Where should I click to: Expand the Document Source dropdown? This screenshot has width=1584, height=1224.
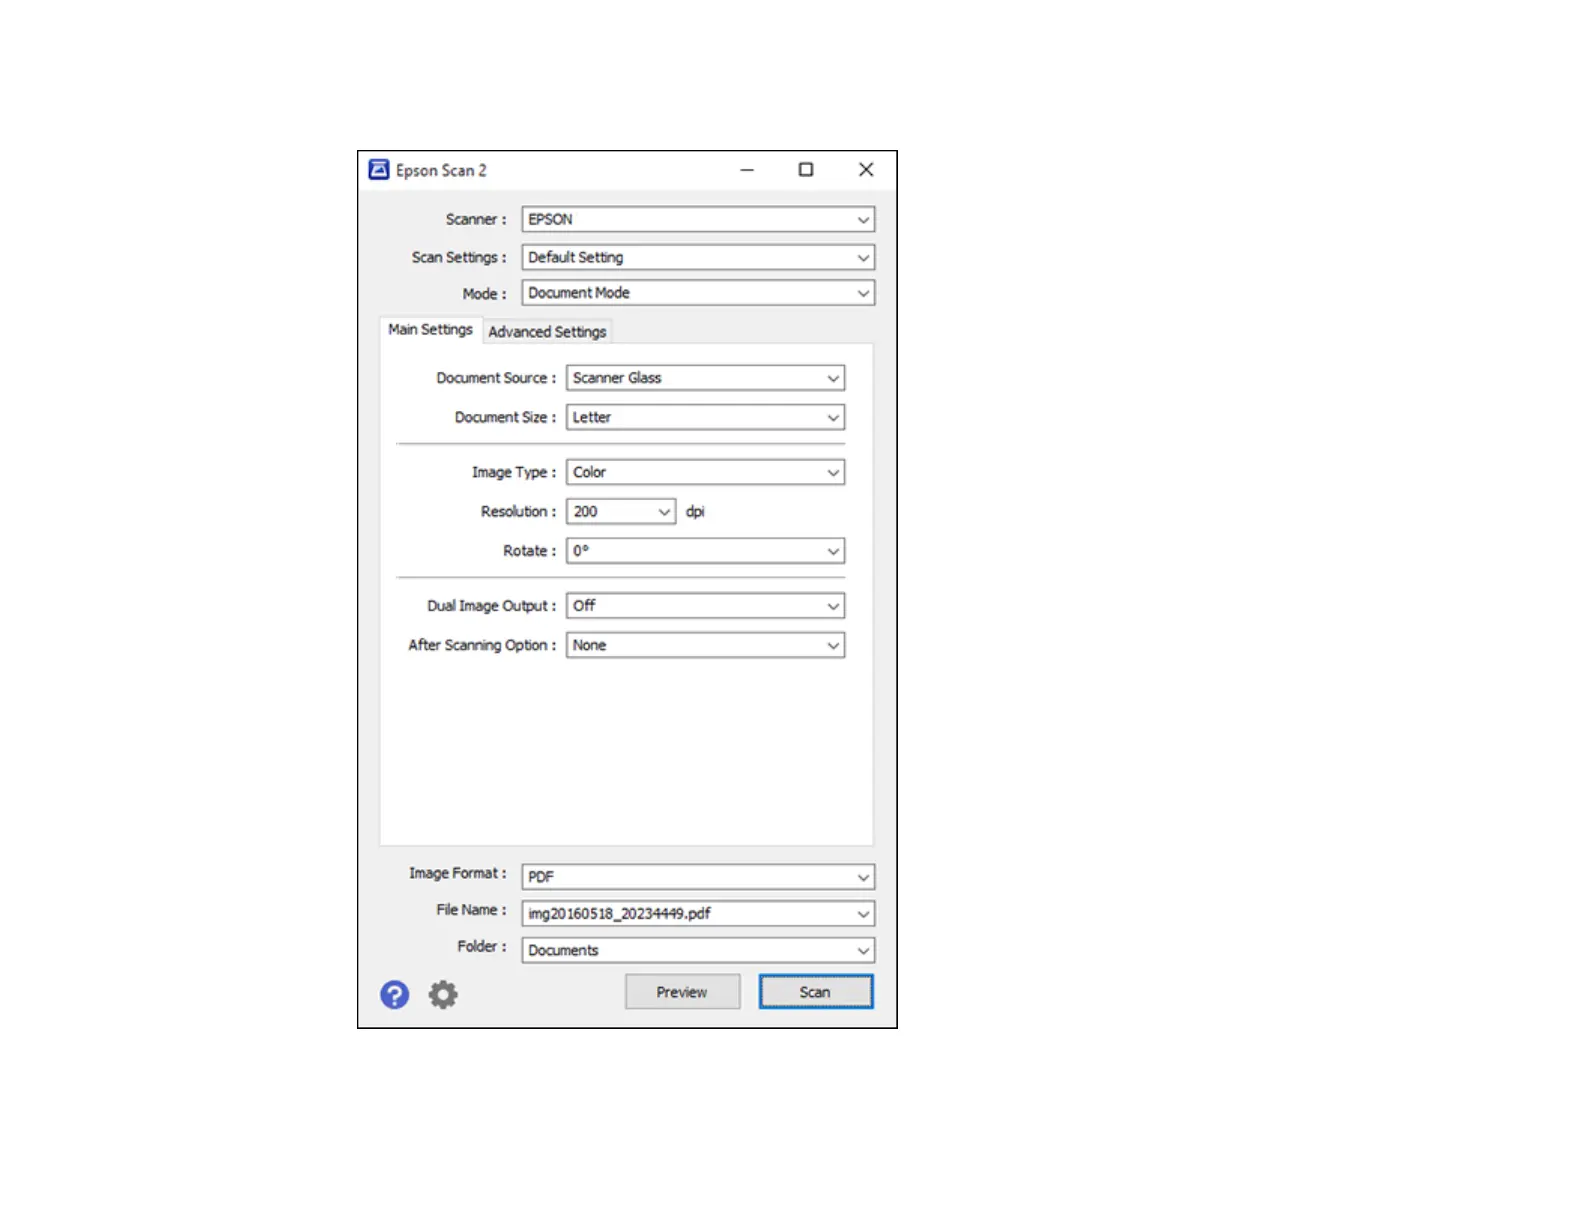click(x=705, y=378)
